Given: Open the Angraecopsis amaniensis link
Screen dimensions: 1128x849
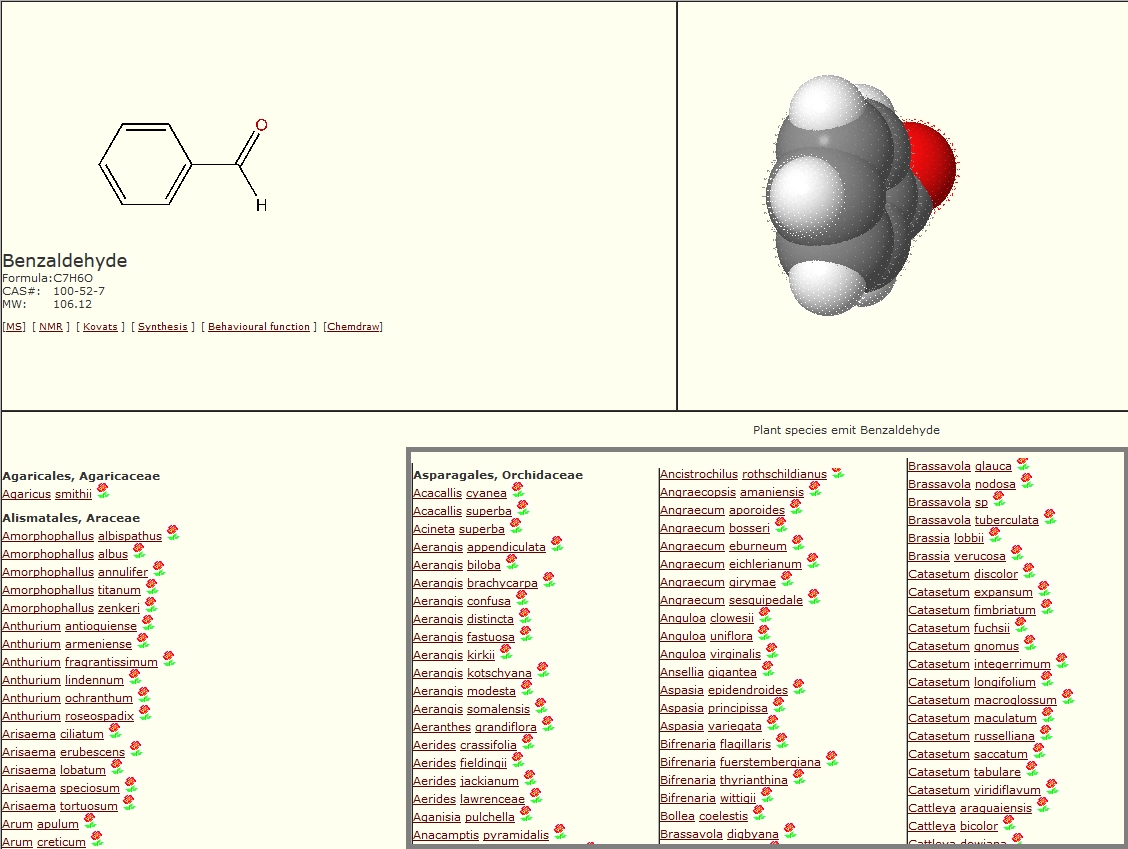Looking at the screenshot, I should [732, 492].
